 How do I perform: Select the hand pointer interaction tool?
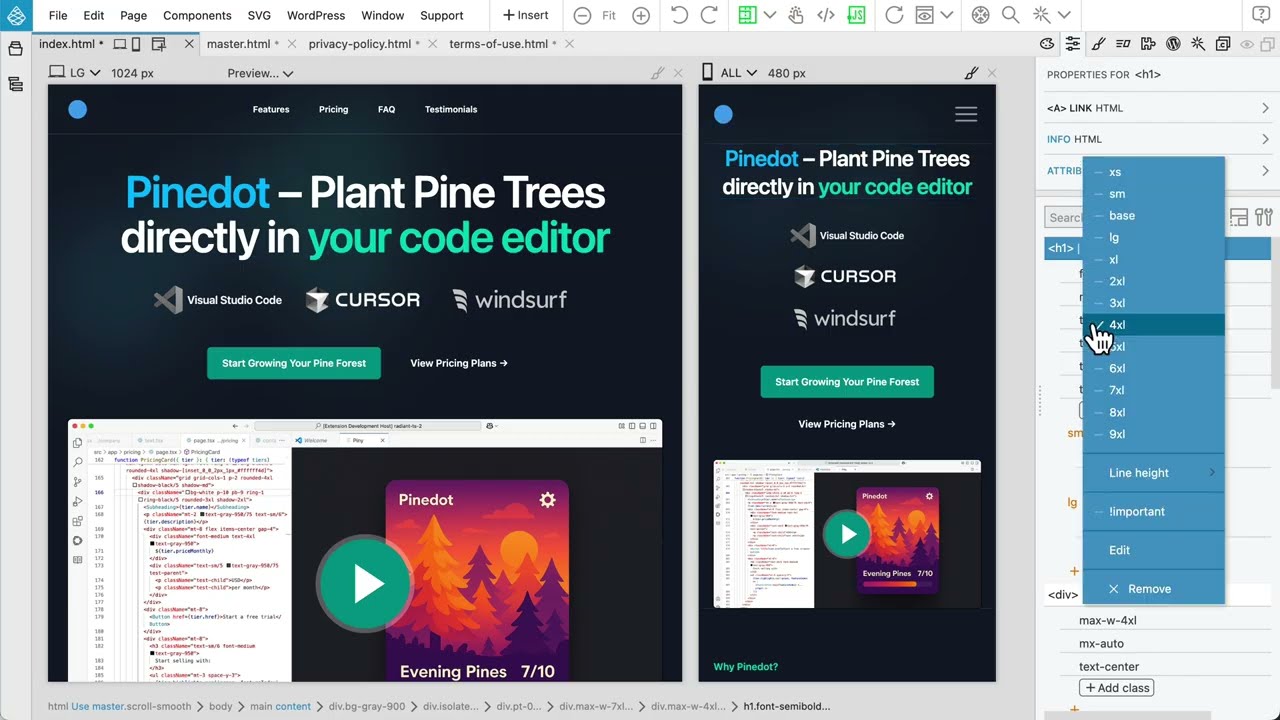[x=797, y=15]
